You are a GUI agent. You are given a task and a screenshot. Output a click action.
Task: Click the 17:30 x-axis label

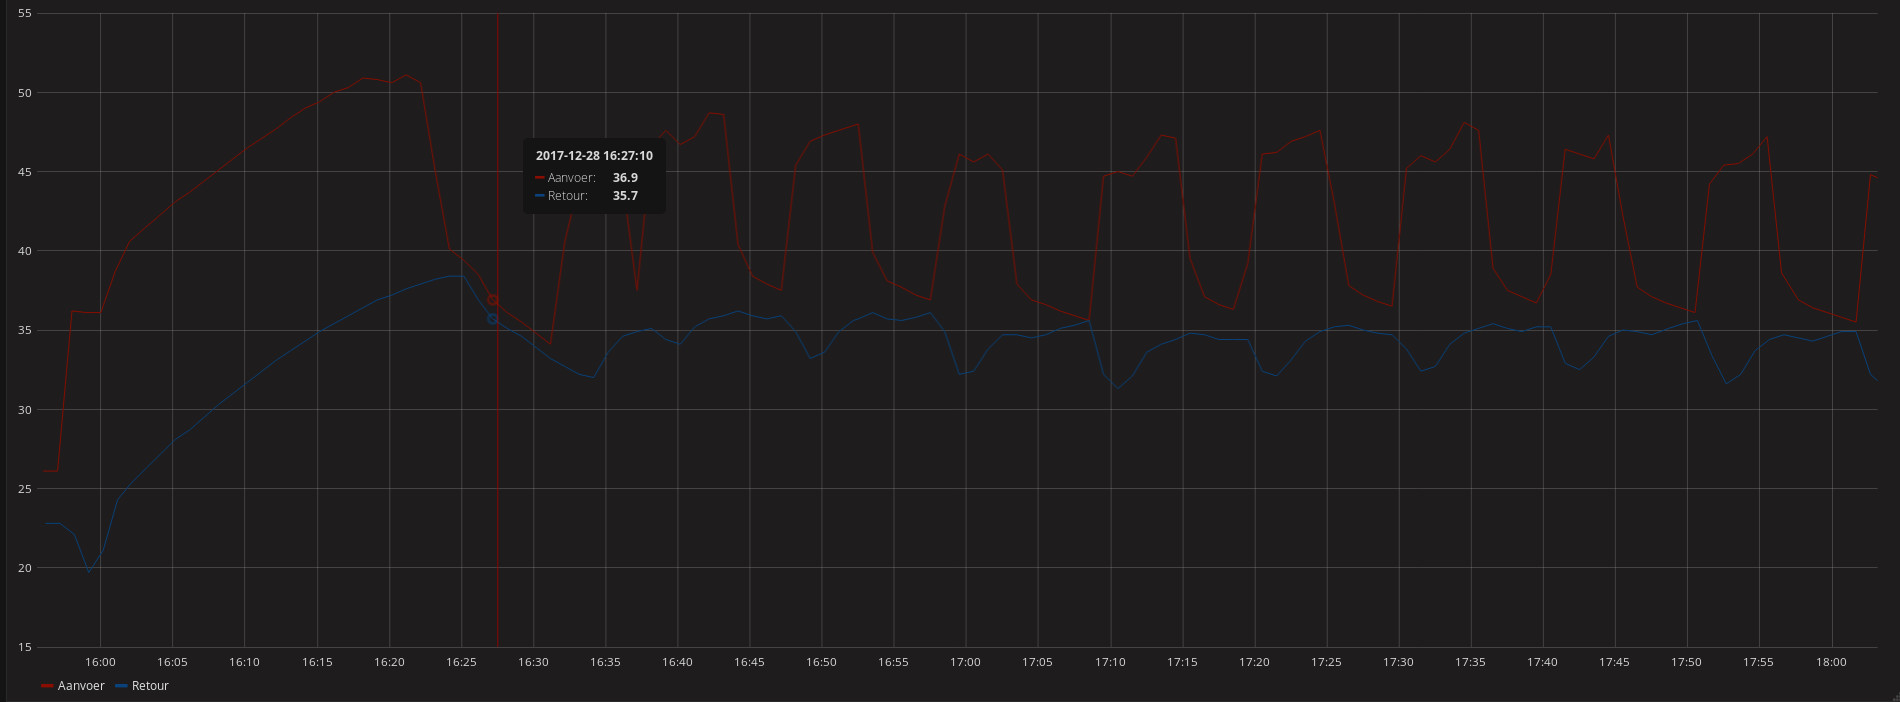[x=1398, y=662]
